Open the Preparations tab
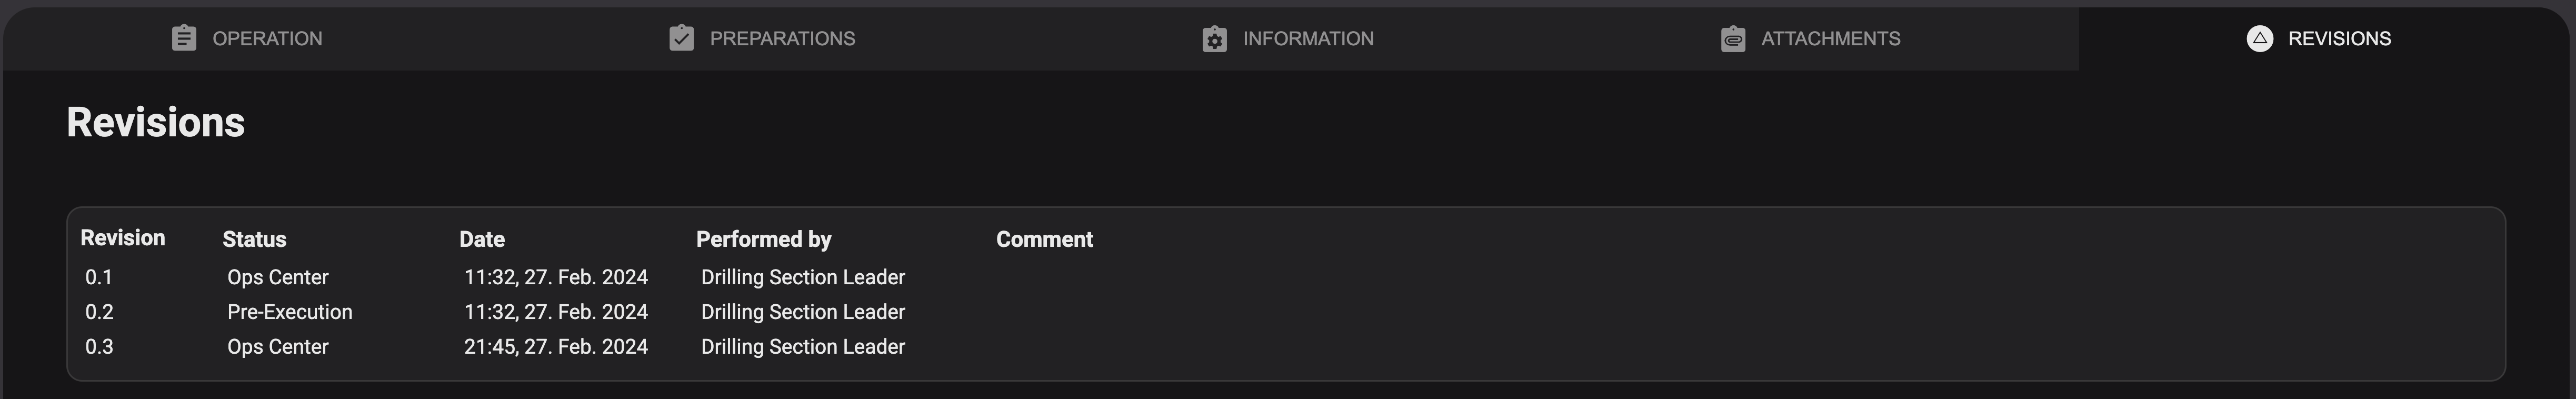Image resolution: width=2576 pixels, height=399 pixels. pos(782,38)
